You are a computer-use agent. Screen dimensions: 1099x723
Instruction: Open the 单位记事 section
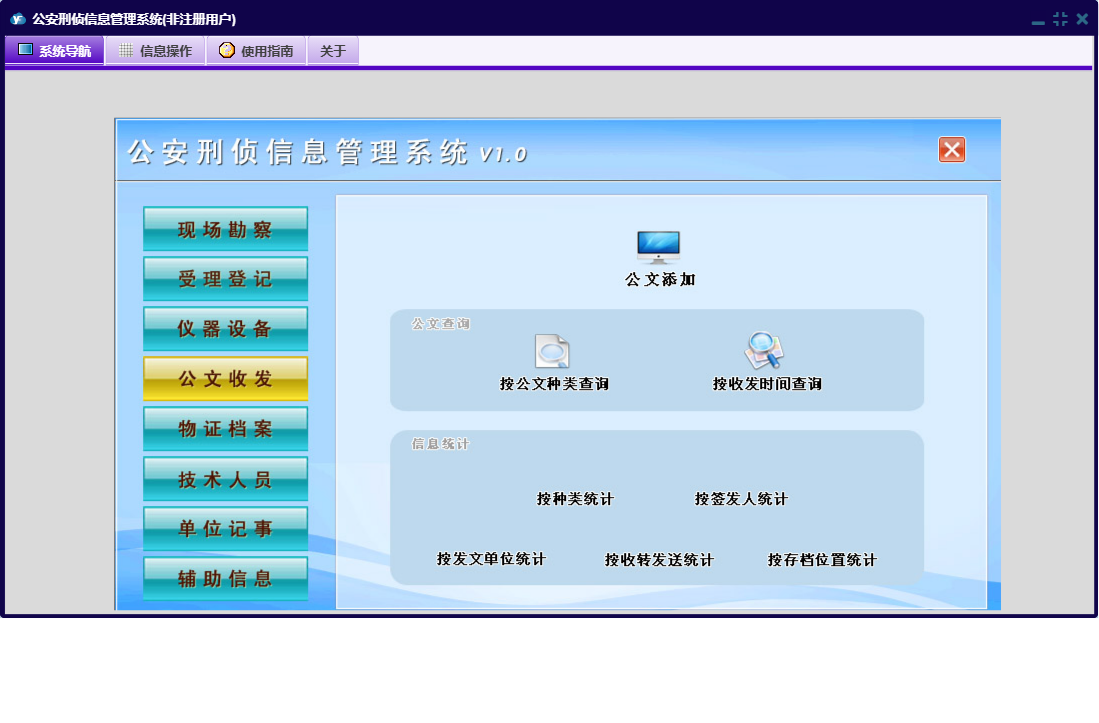225,529
